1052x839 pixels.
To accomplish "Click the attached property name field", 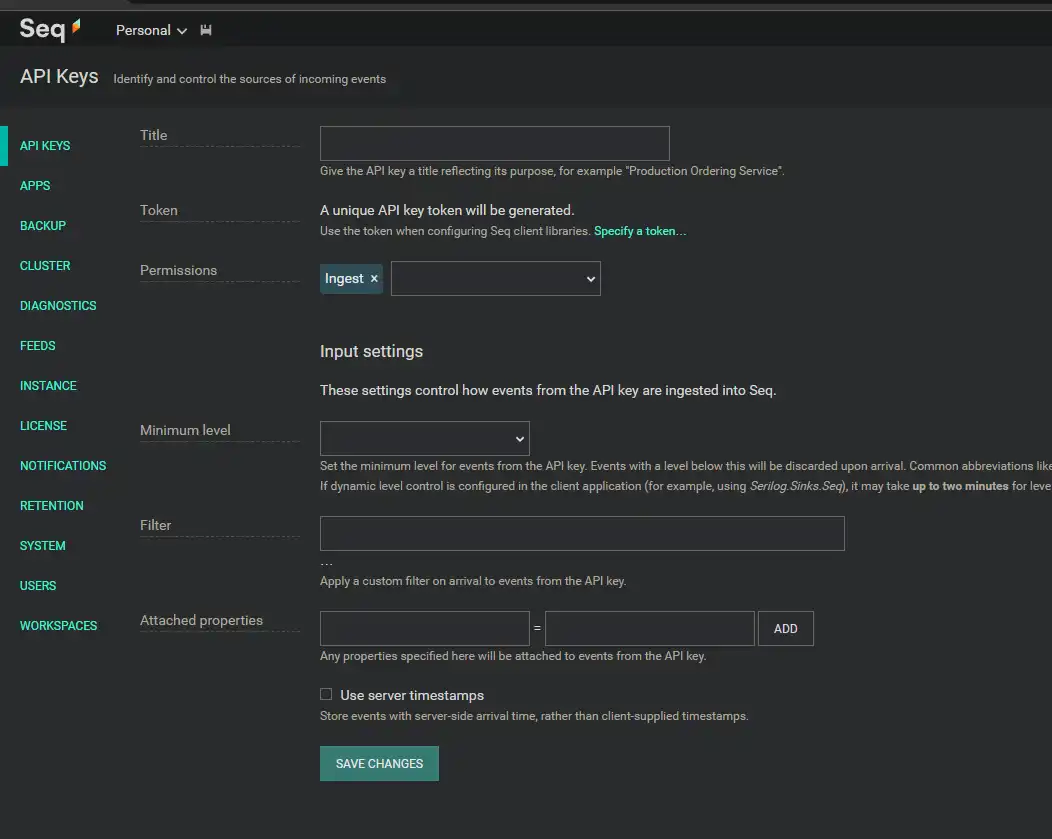I will click(x=424, y=628).
